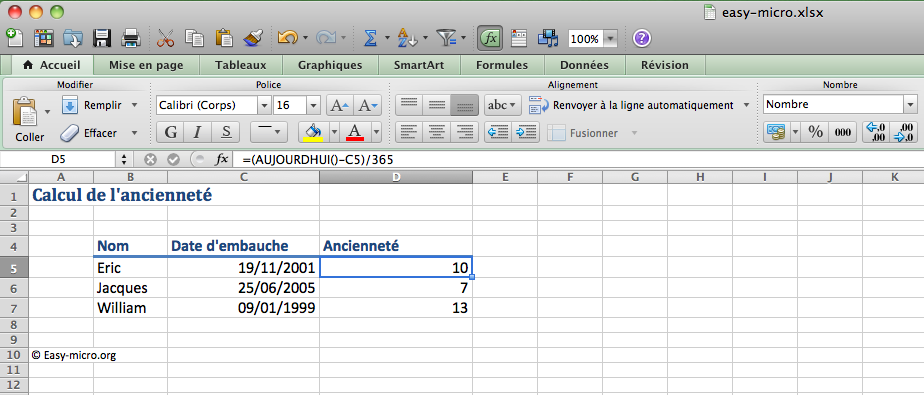
Task: Toggle underline with the S button
Action: 226,133
